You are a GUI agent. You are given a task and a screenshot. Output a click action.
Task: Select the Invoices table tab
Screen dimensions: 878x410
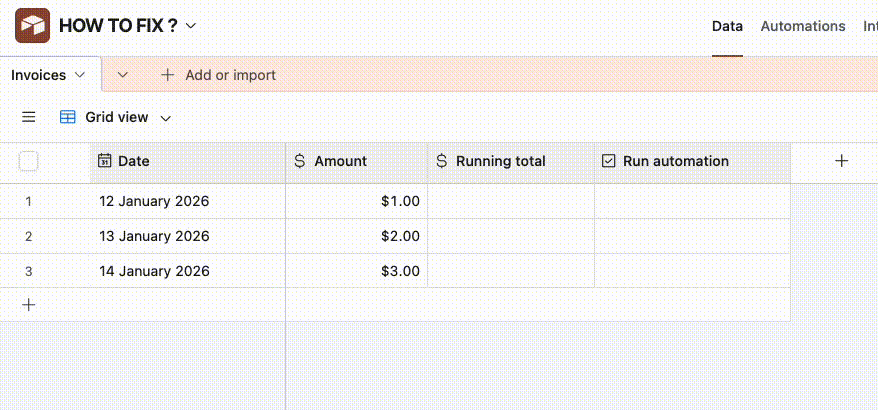click(39, 75)
